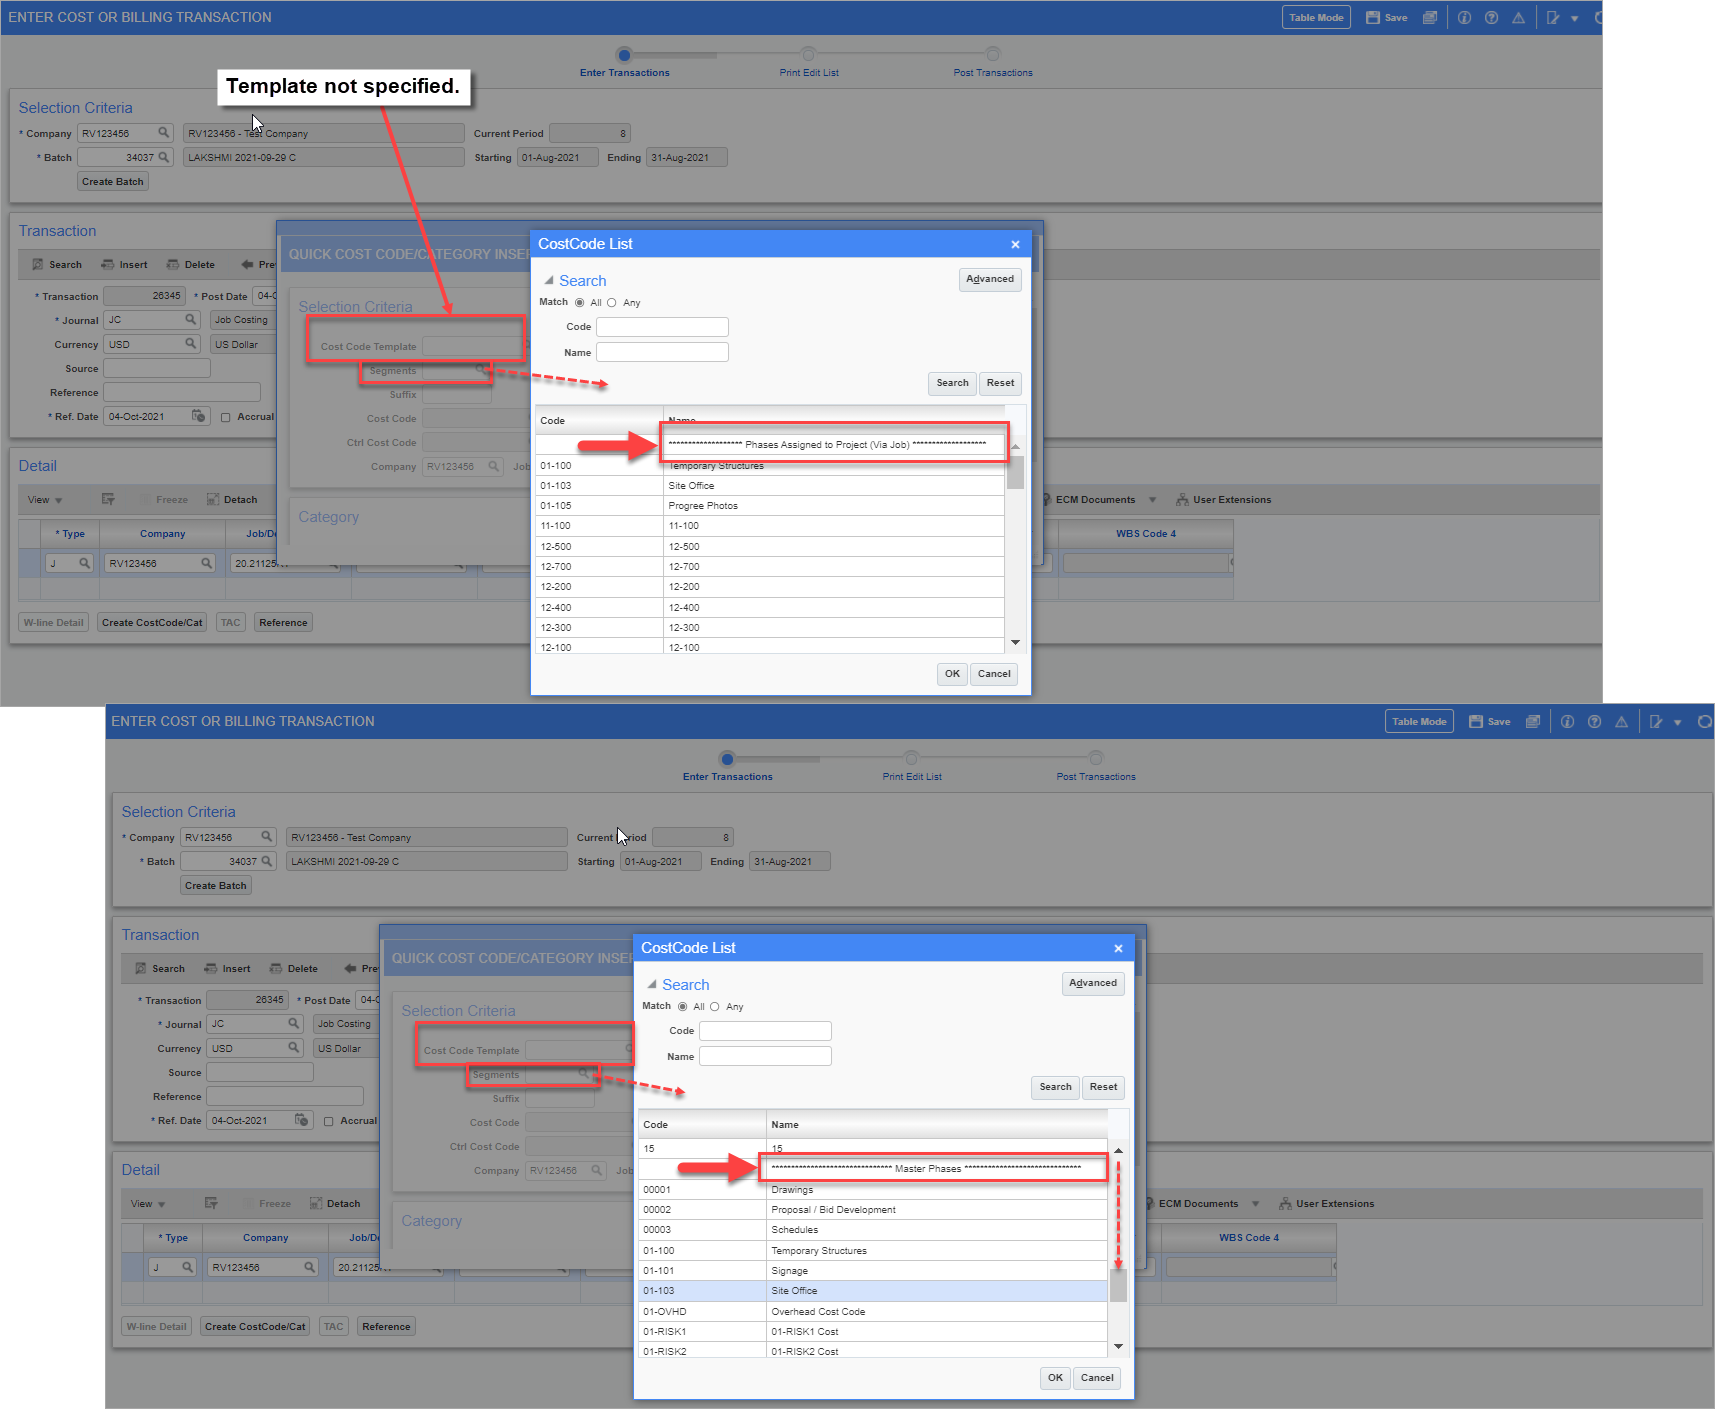Click the Save disk icon in top screenshot header
The width and height of the screenshot is (1715, 1409).
click(1372, 18)
